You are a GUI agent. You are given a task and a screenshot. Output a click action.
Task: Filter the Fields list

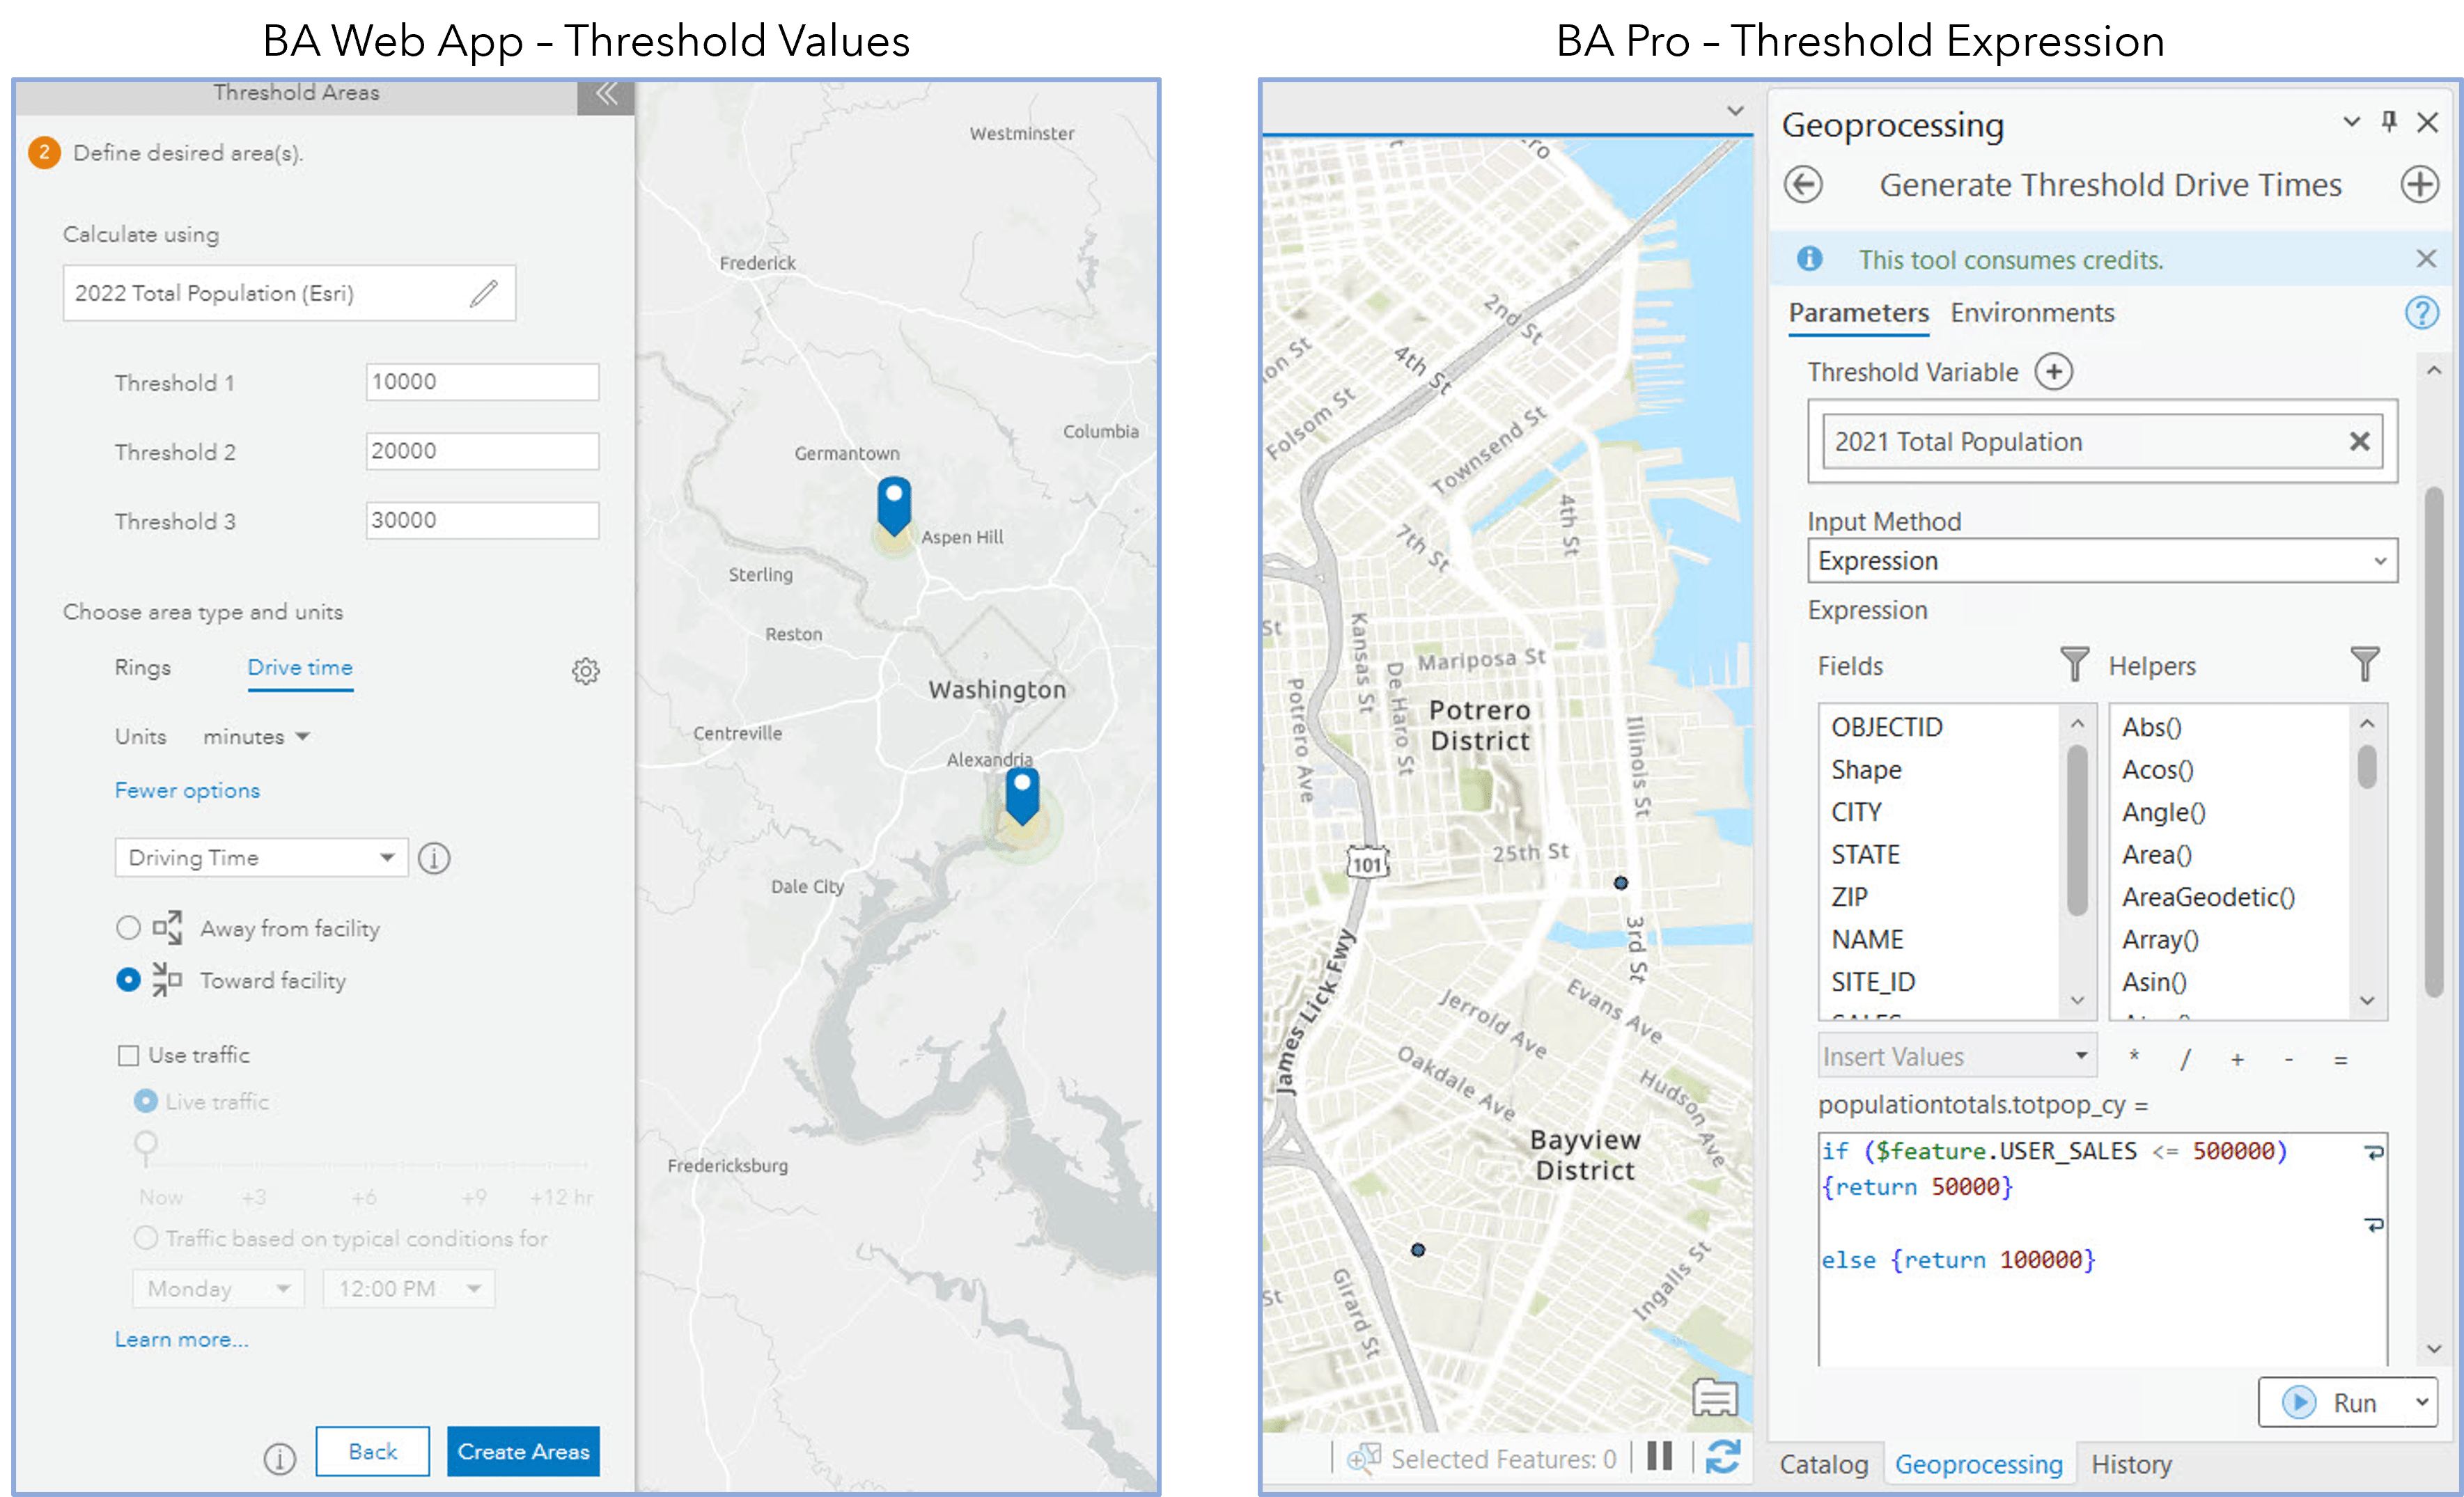[x=2074, y=664]
